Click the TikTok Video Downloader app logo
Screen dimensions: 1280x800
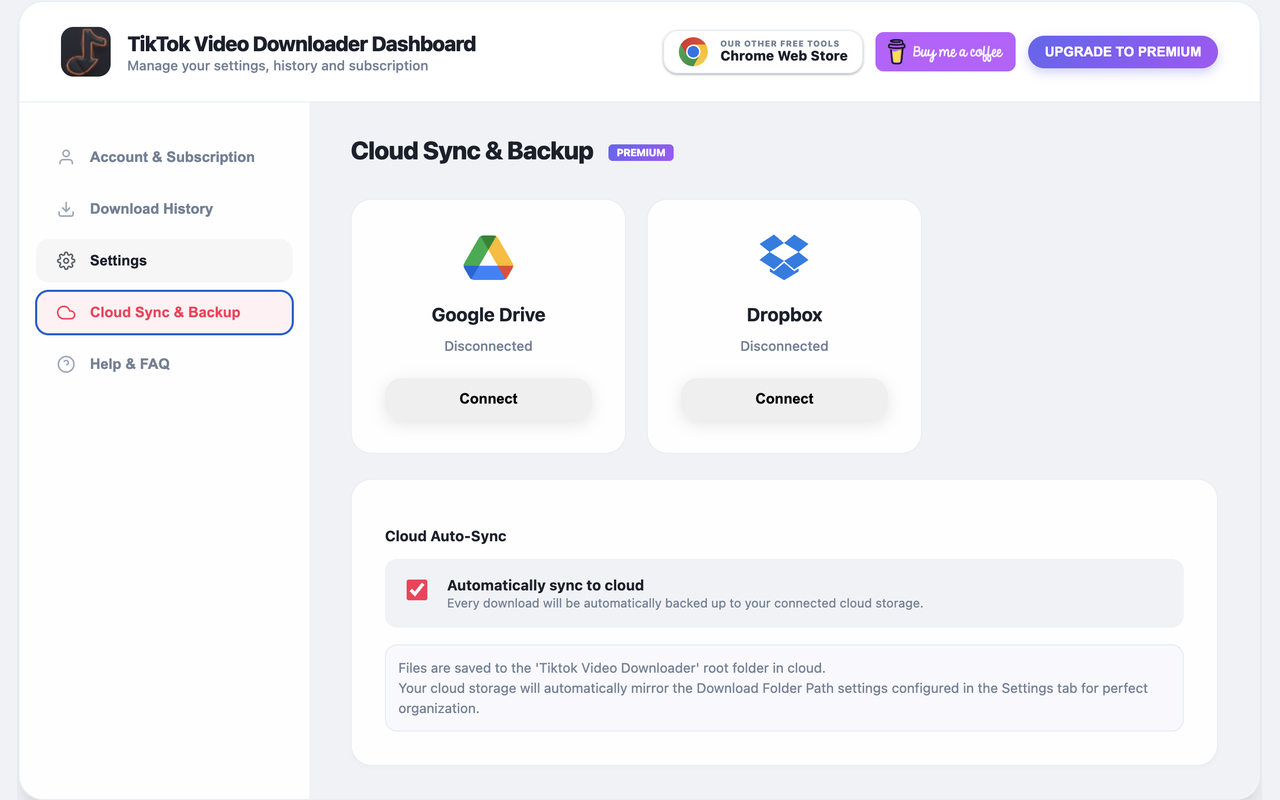[x=85, y=52]
